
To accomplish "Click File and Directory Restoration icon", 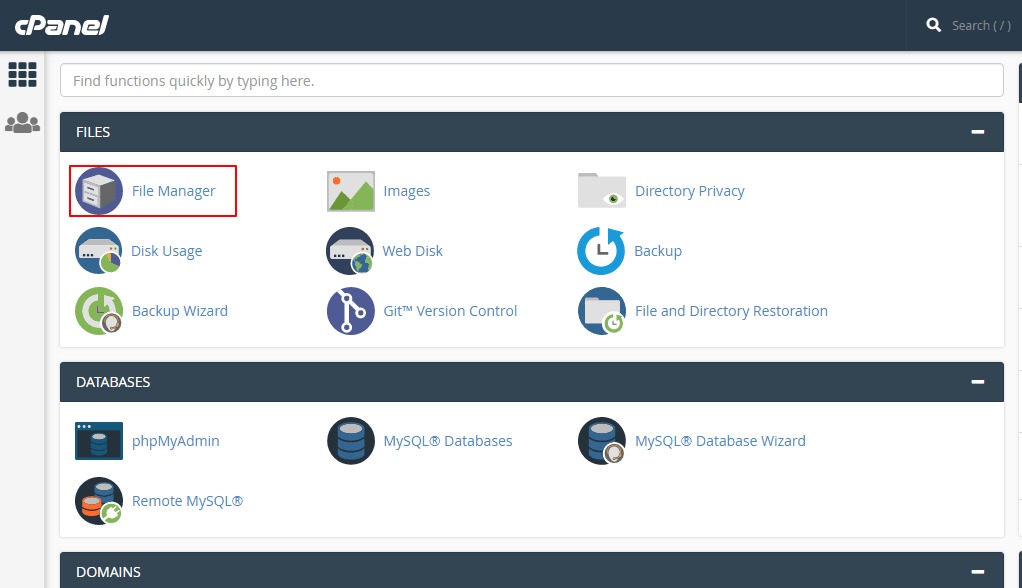I will (x=602, y=311).
